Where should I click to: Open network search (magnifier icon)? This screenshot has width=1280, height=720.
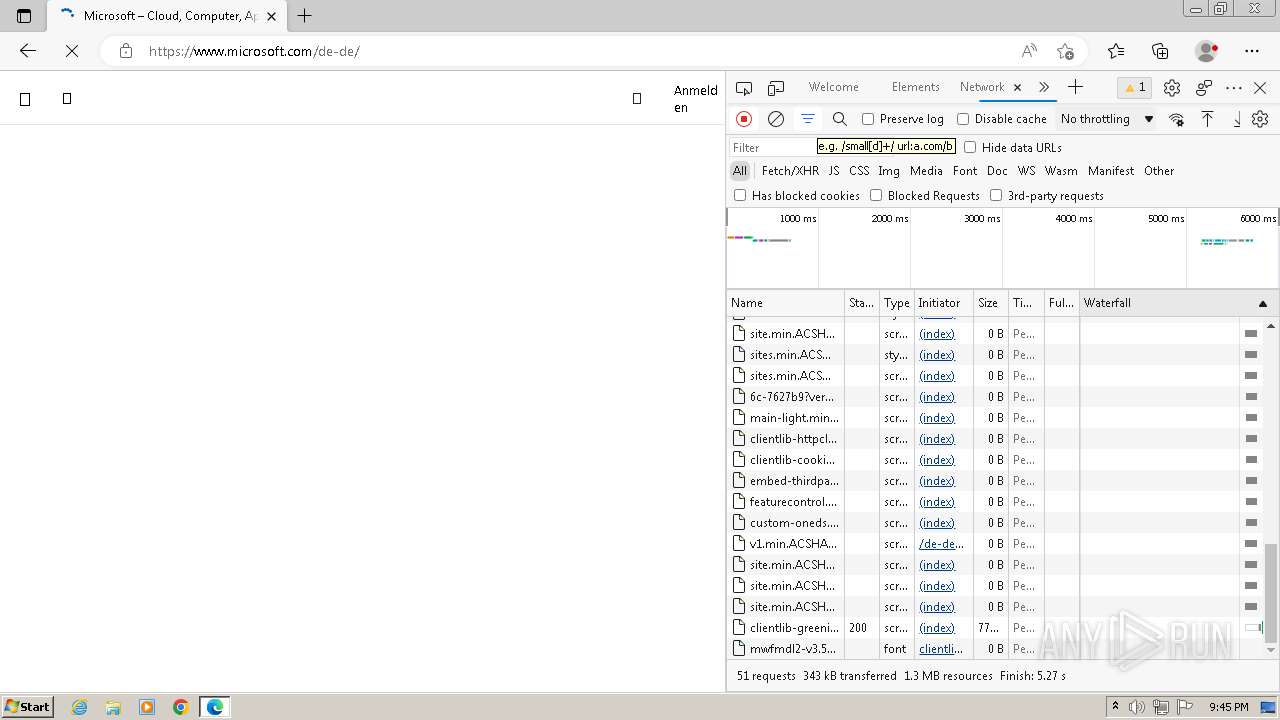[839, 119]
